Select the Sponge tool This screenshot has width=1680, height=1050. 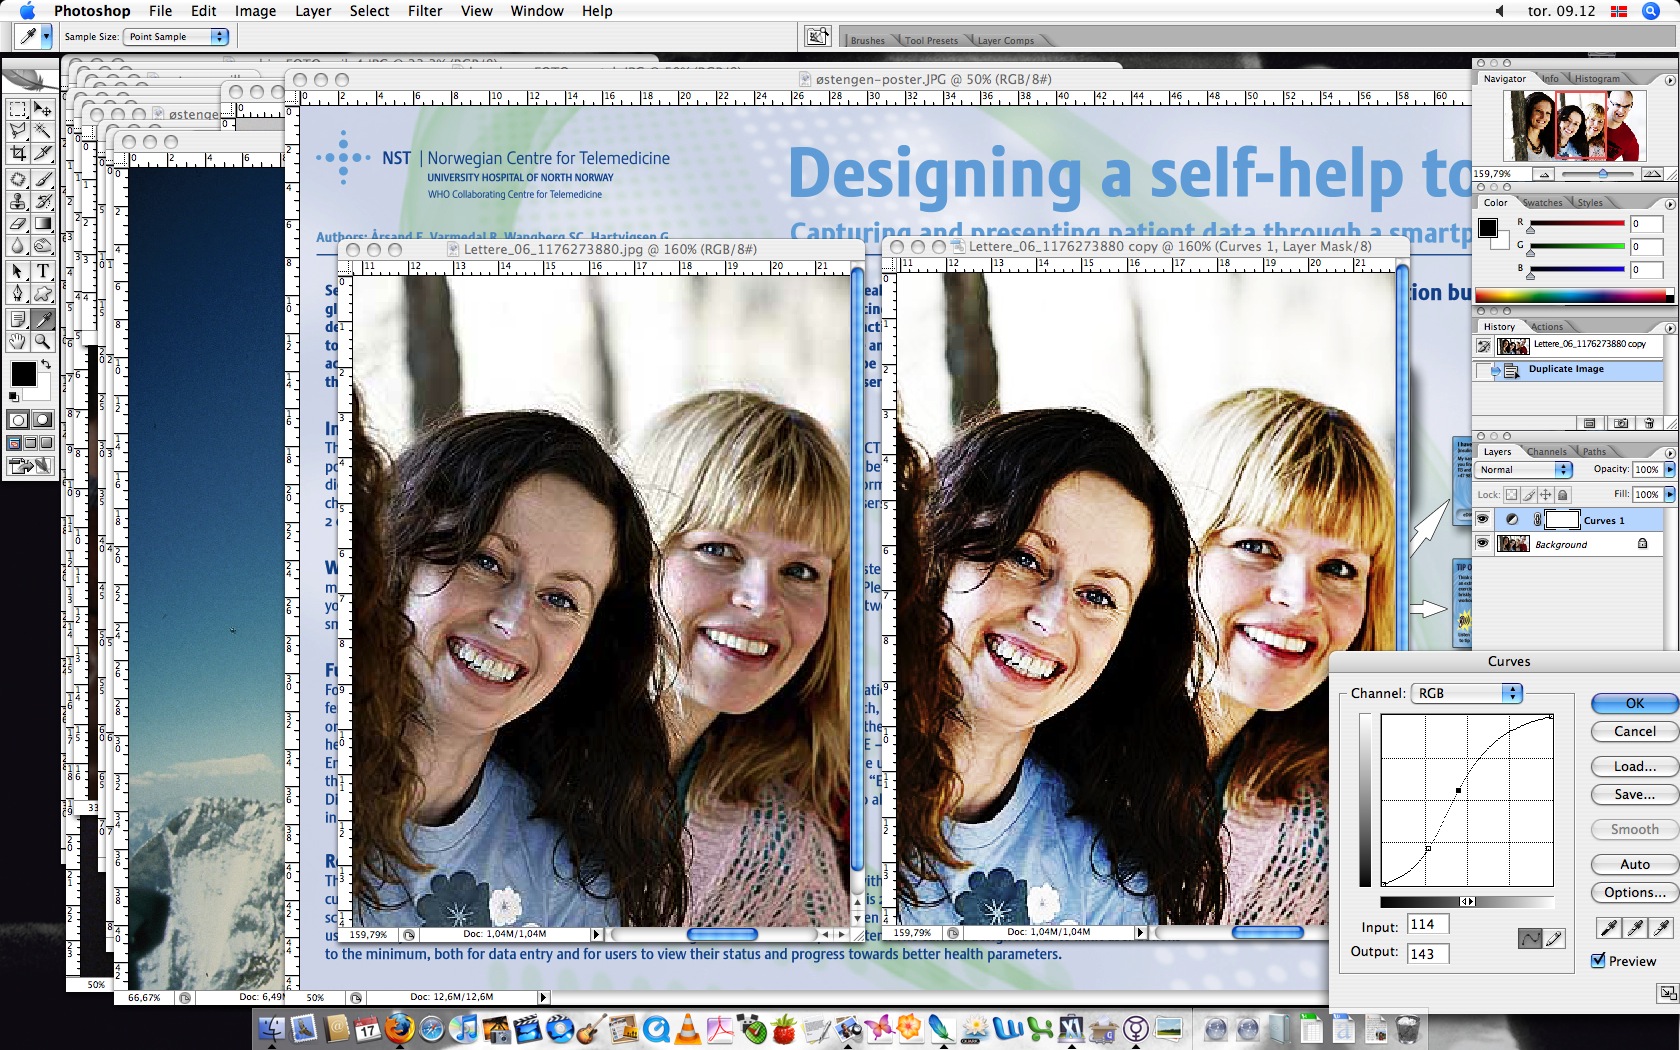pos(43,246)
